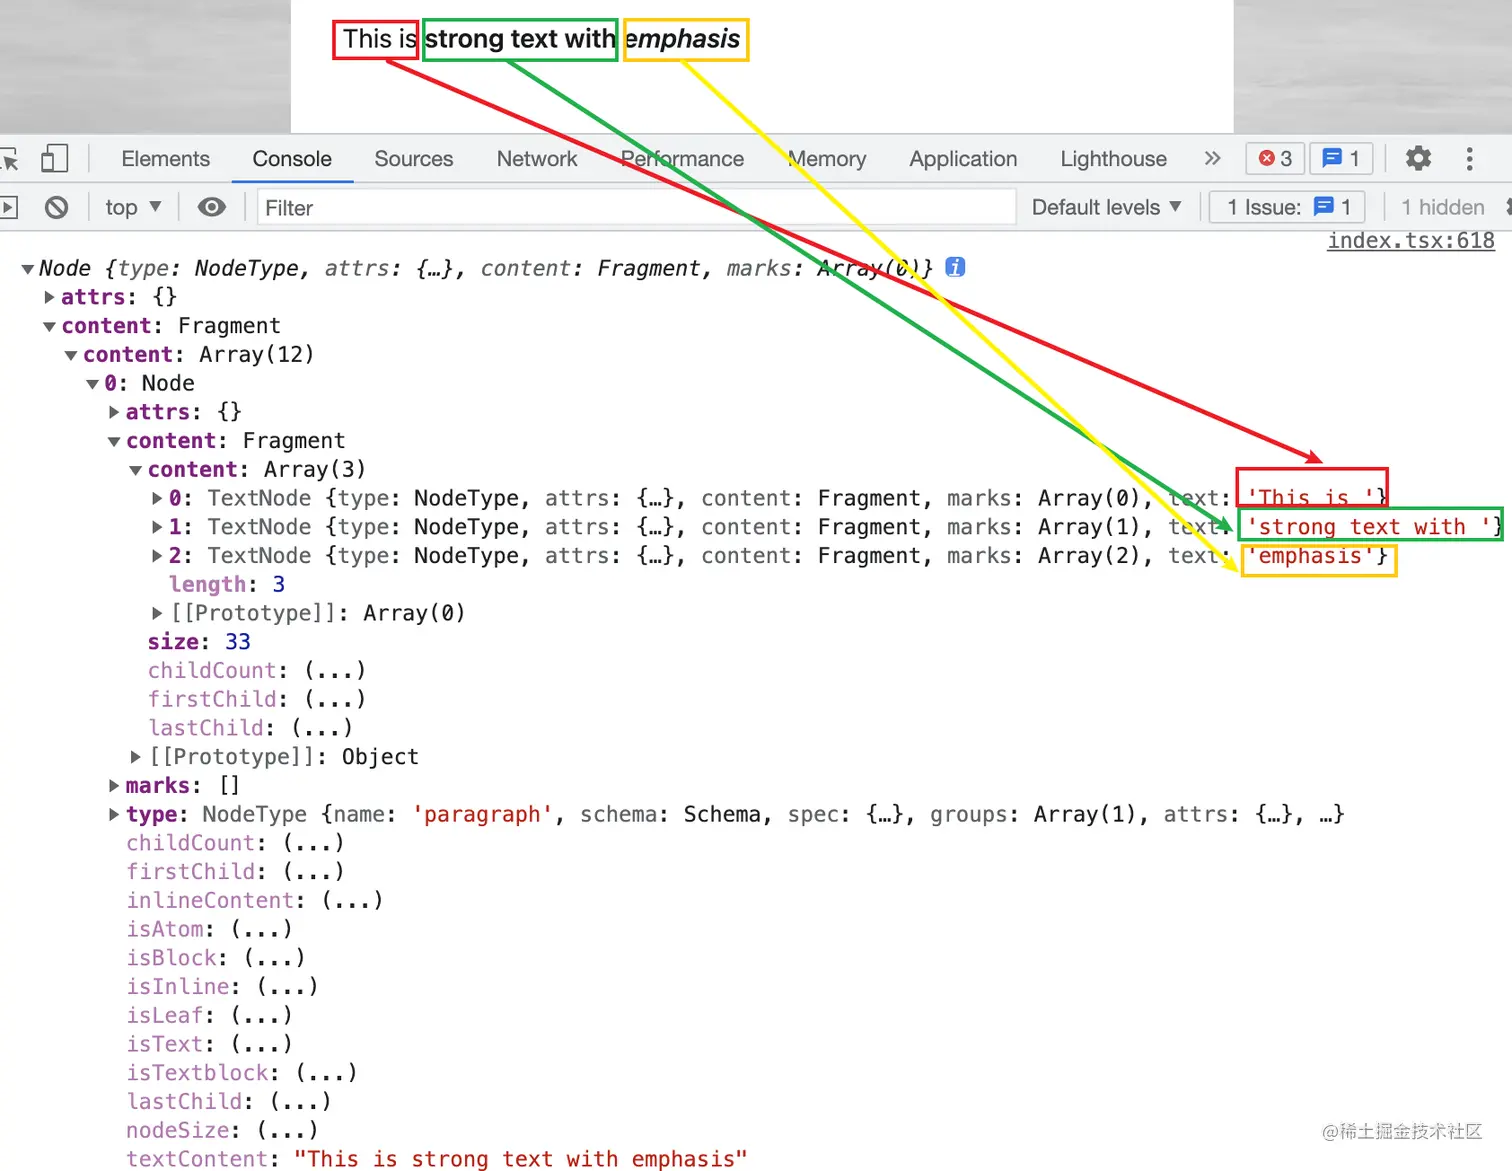
Task: Switch to the Lighthouse tab
Action: click(1112, 159)
